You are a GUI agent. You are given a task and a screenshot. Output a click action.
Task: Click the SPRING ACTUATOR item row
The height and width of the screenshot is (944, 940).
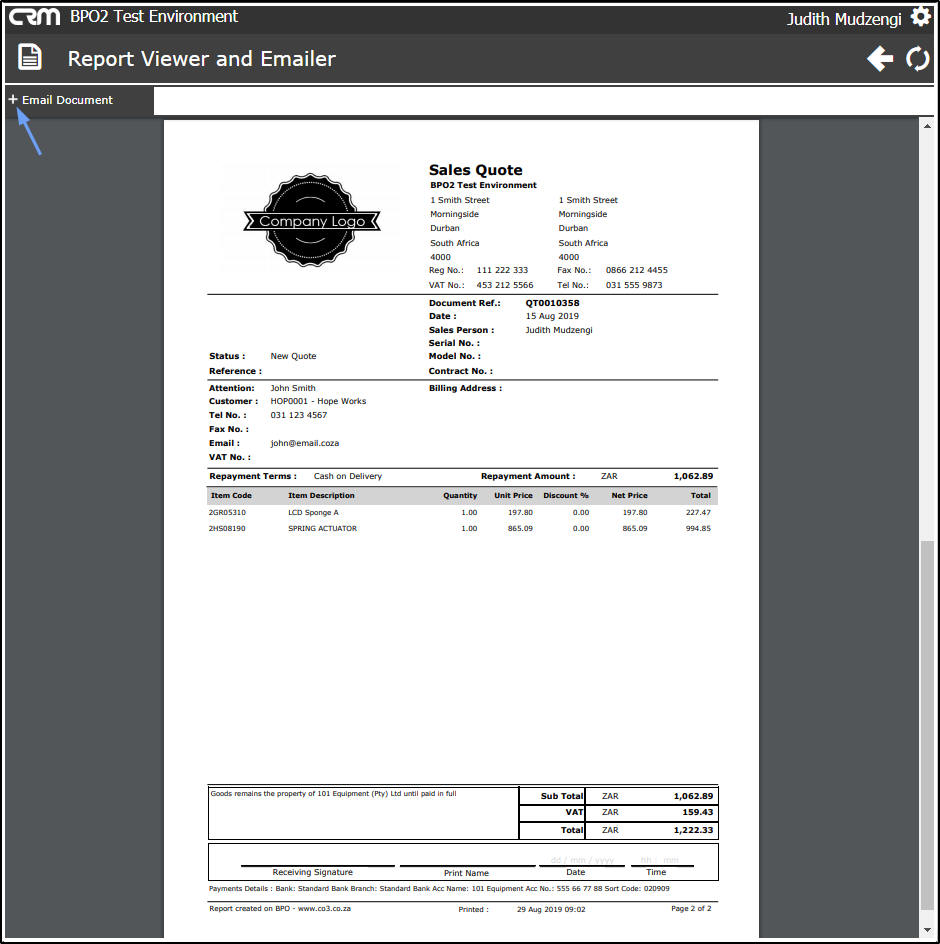click(x=460, y=529)
